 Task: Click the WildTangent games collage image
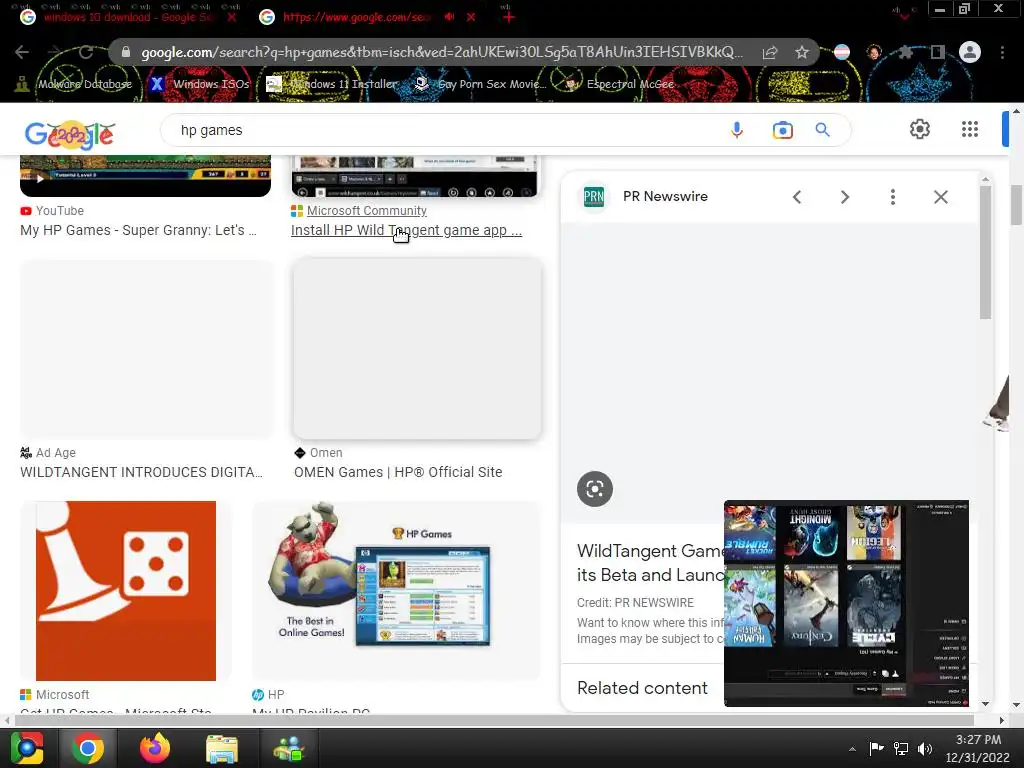[x=846, y=603]
